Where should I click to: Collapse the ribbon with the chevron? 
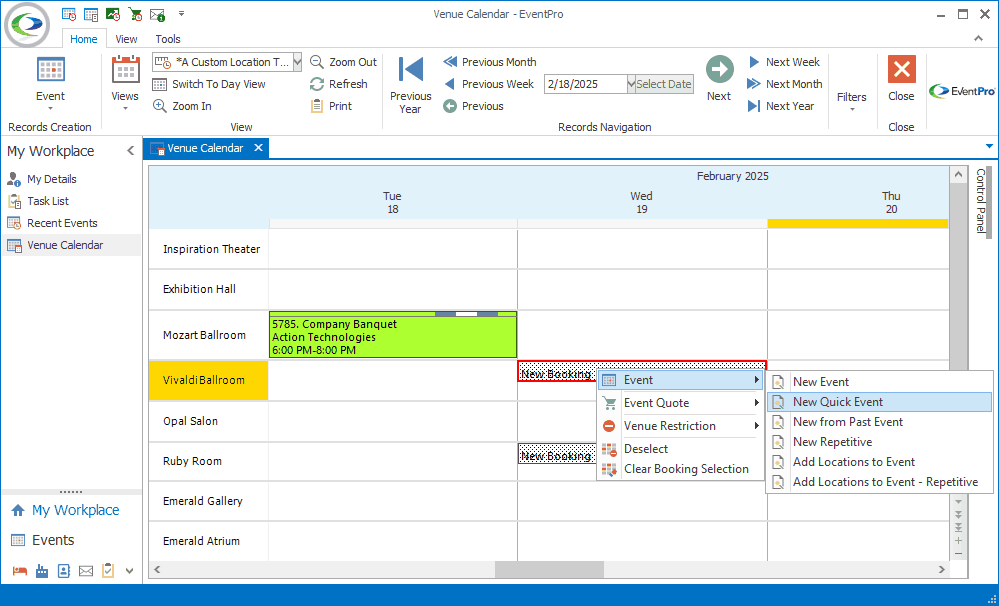978,39
